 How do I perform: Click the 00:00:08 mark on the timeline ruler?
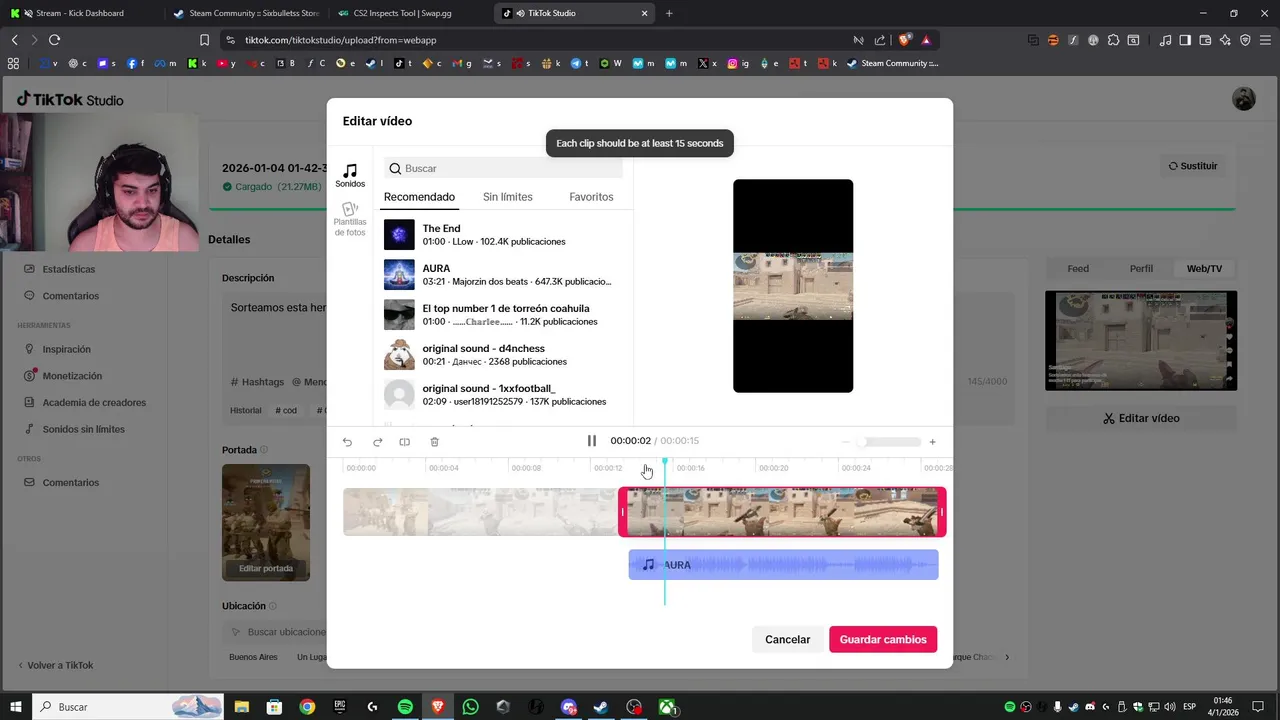pyautogui.click(x=526, y=468)
